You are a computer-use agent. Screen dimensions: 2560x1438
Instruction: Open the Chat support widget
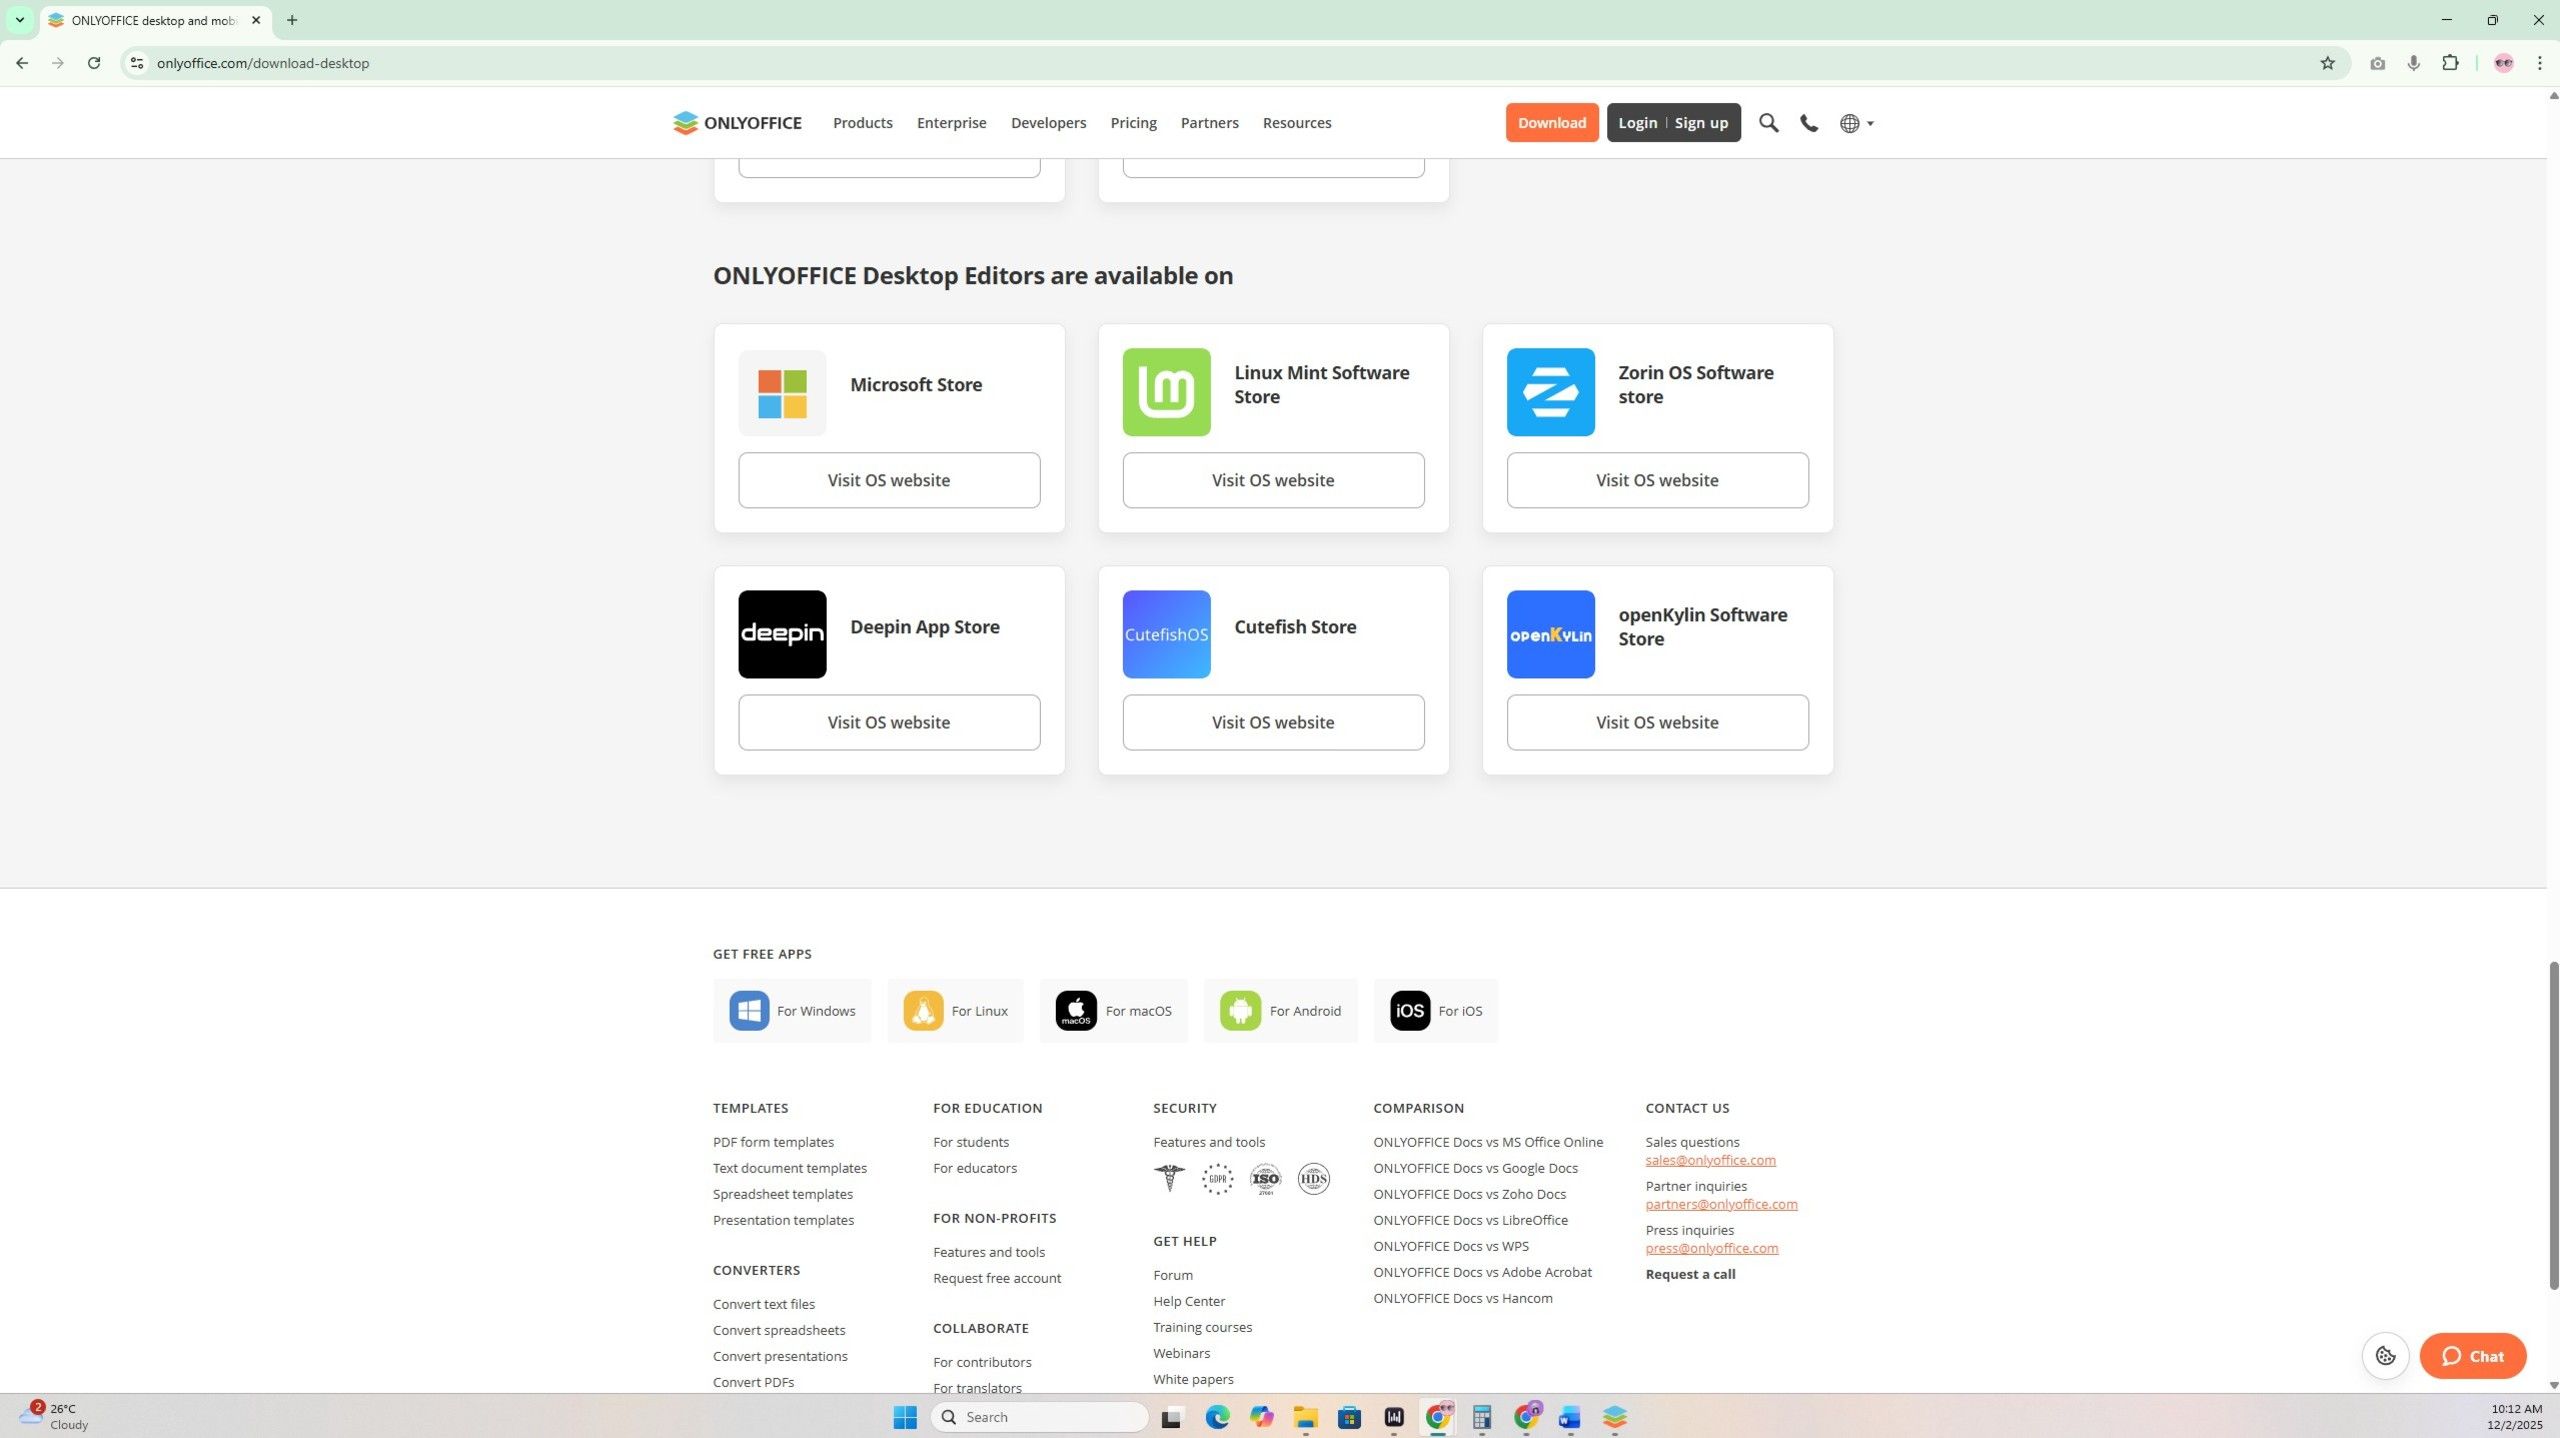click(x=2472, y=1356)
